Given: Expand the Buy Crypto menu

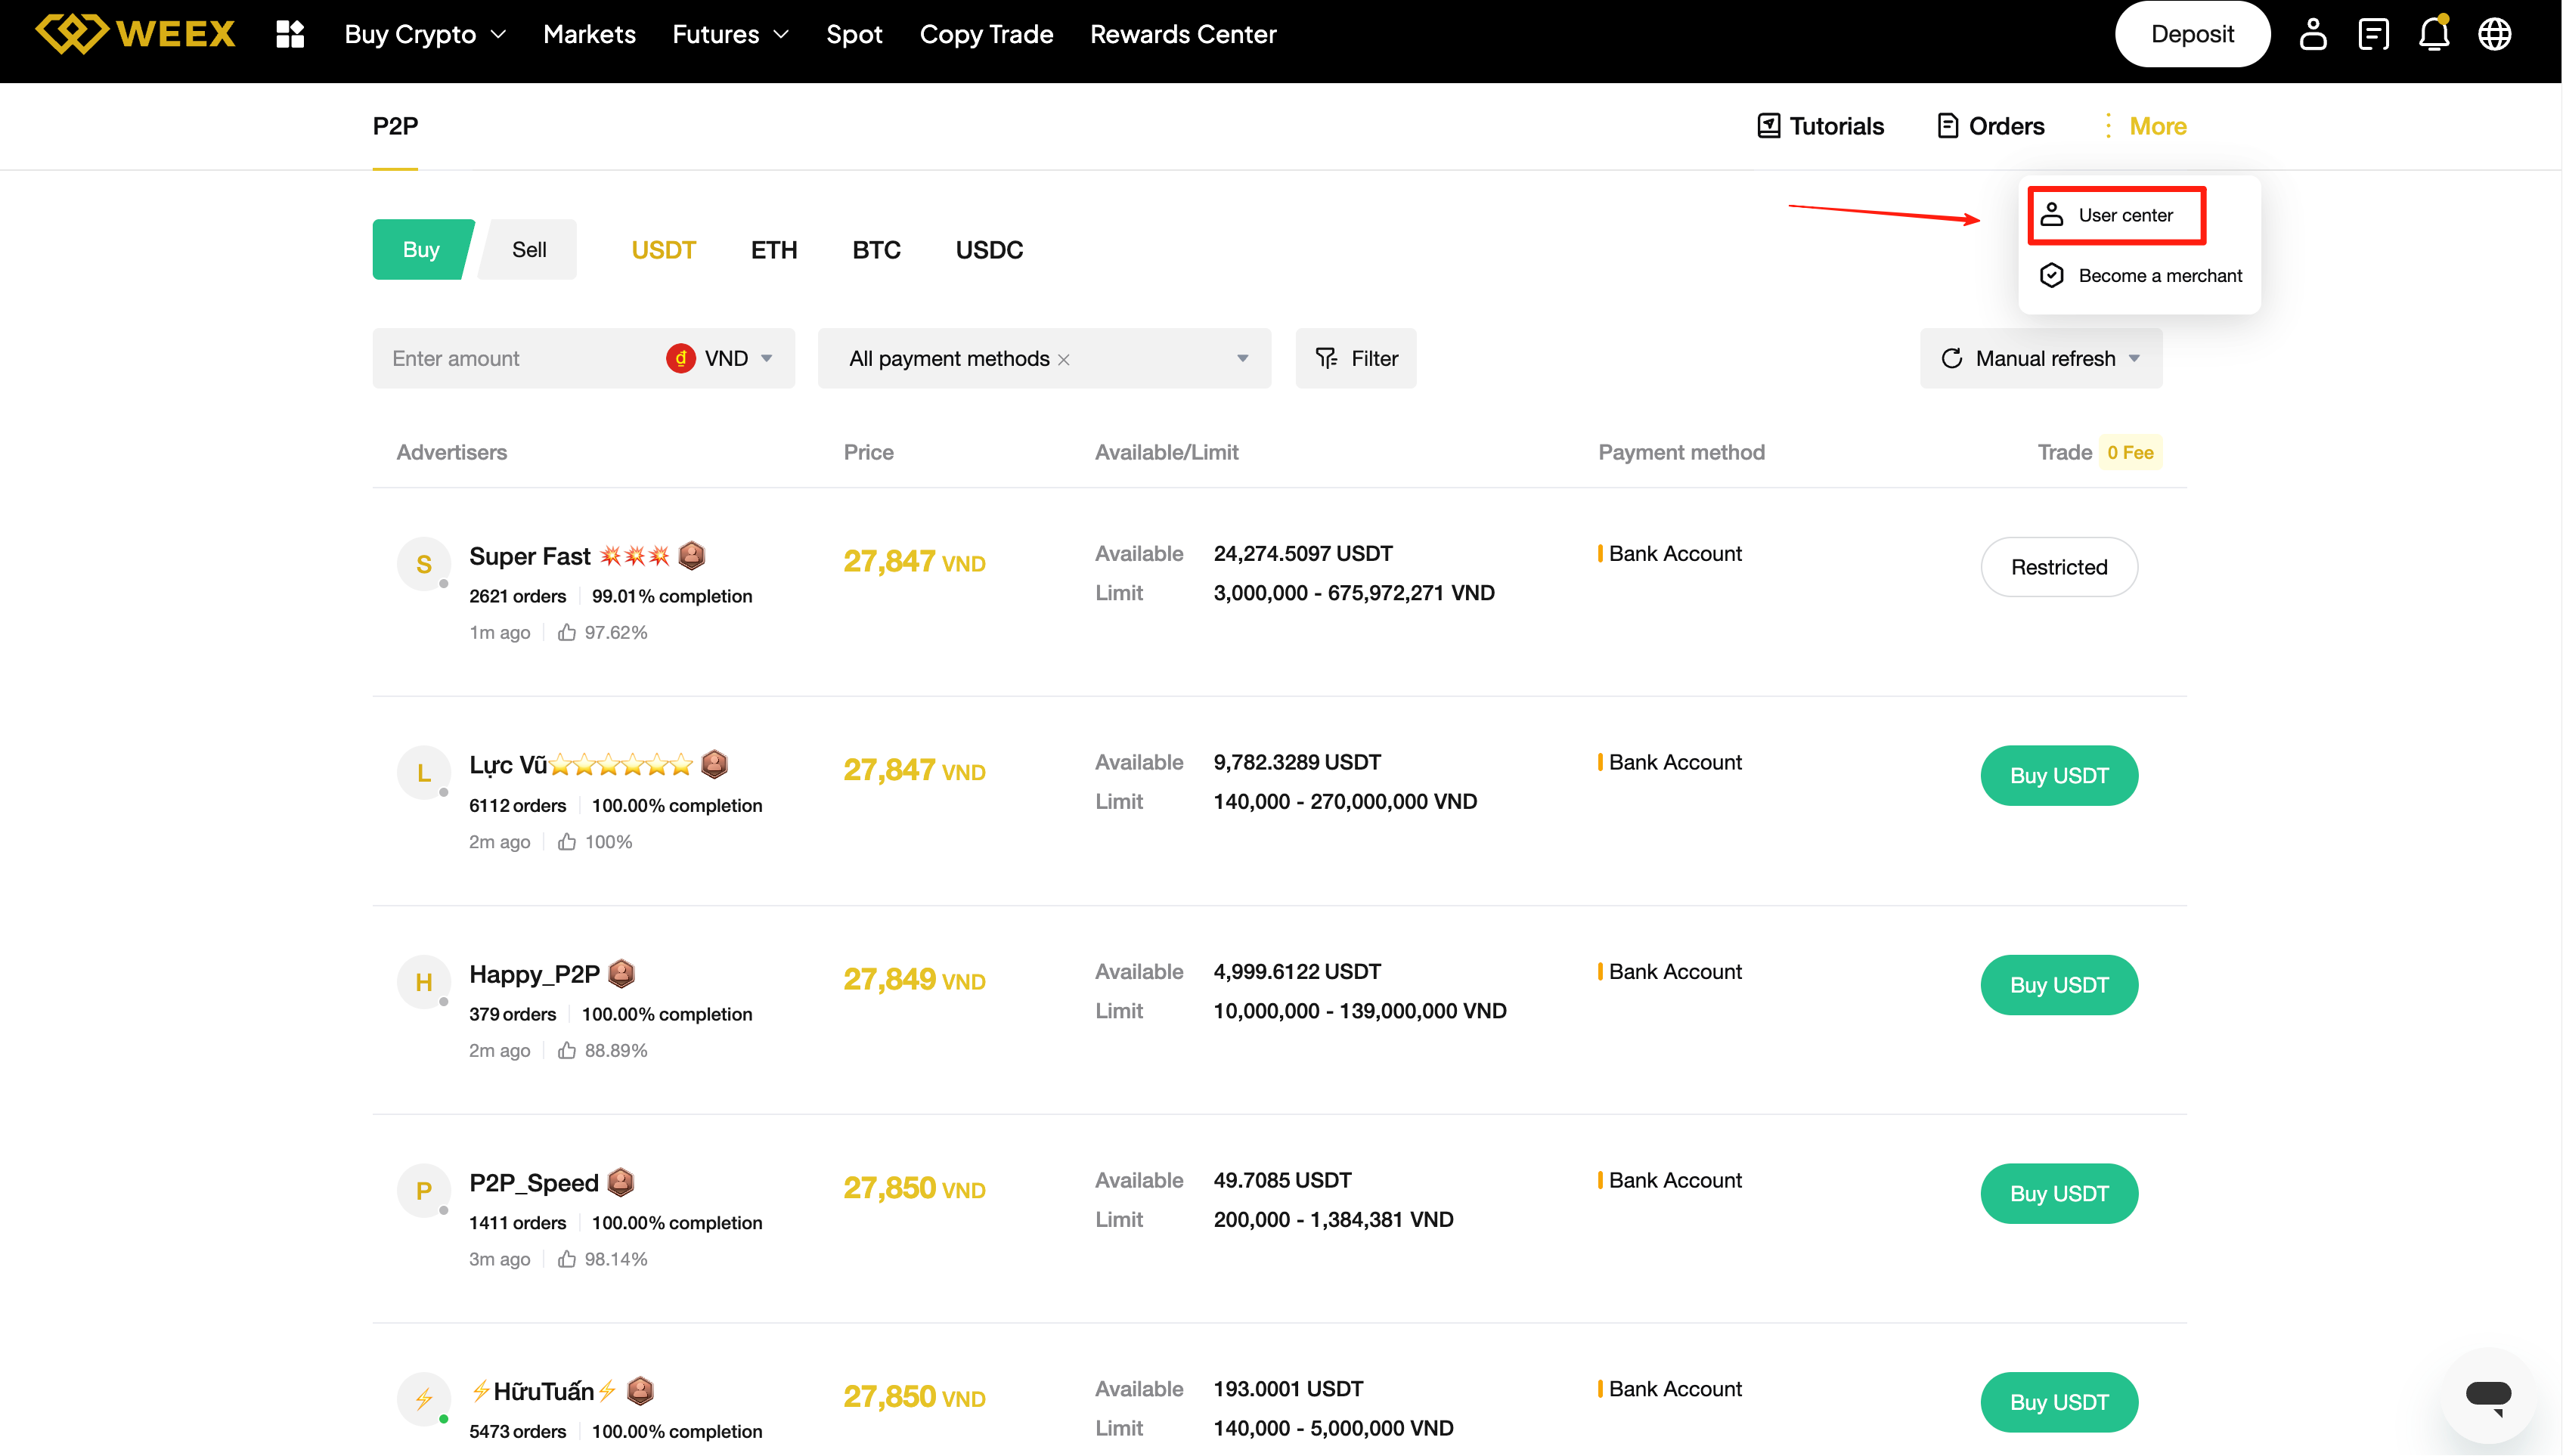Looking at the screenshot, I should pos(424,34).
